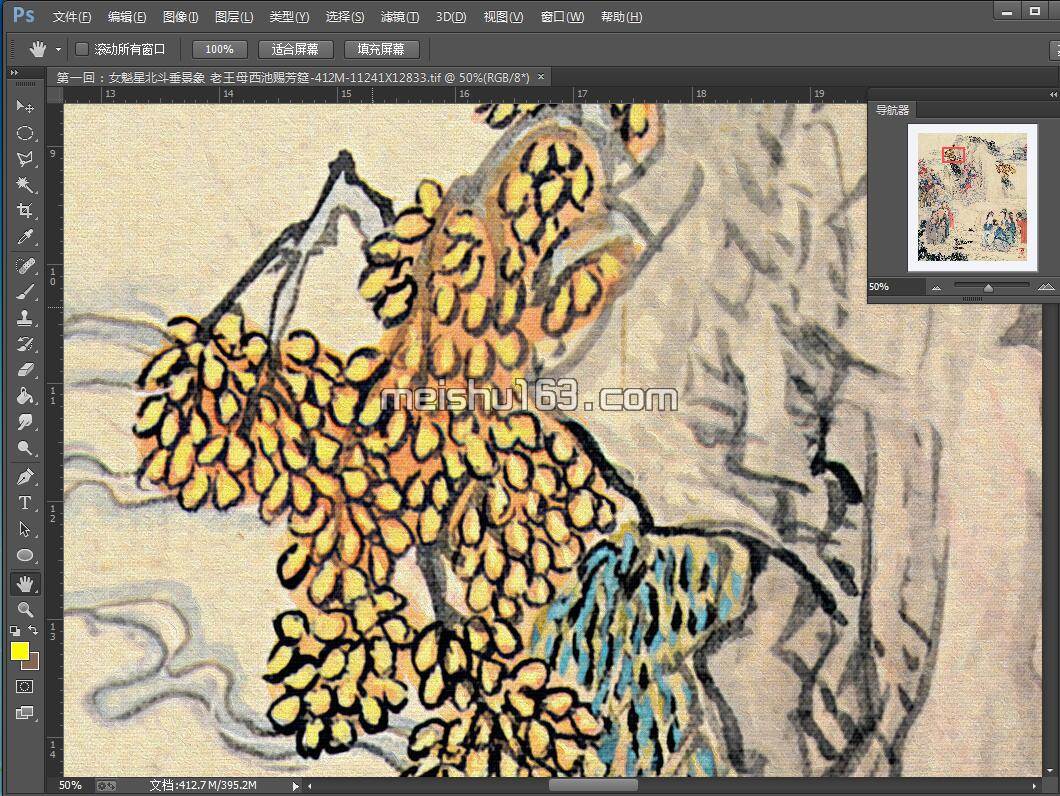
Task: Open 3D(D) menu
Action: pos(451,16)
